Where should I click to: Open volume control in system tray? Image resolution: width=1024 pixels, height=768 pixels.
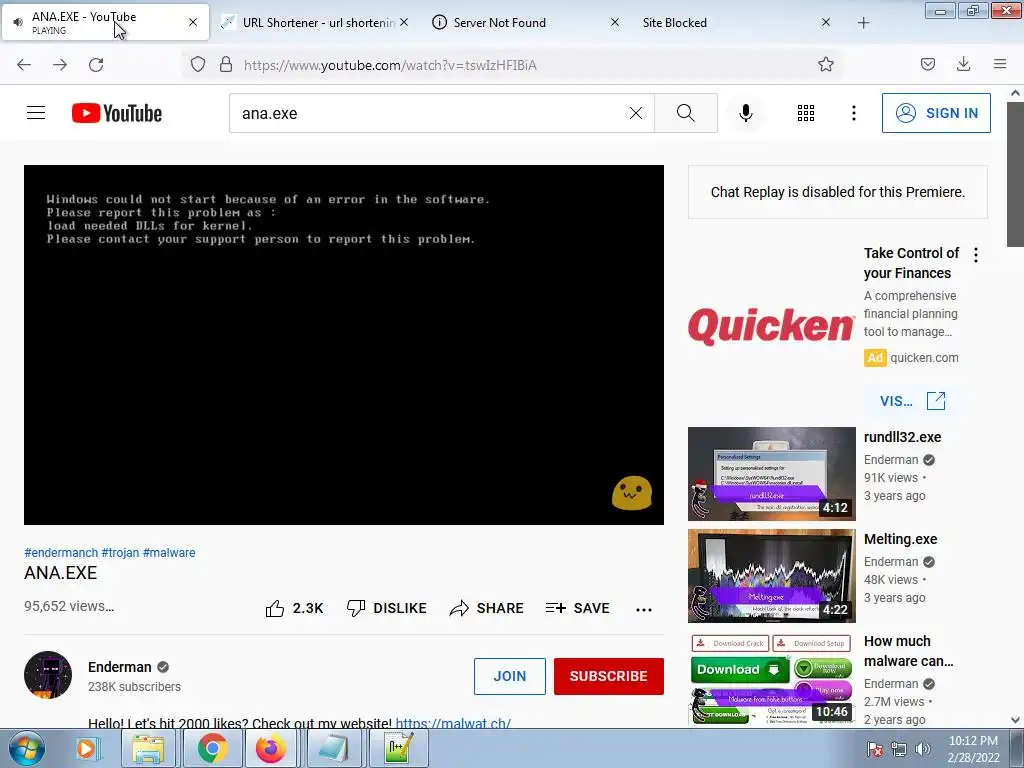coord(922,749)
